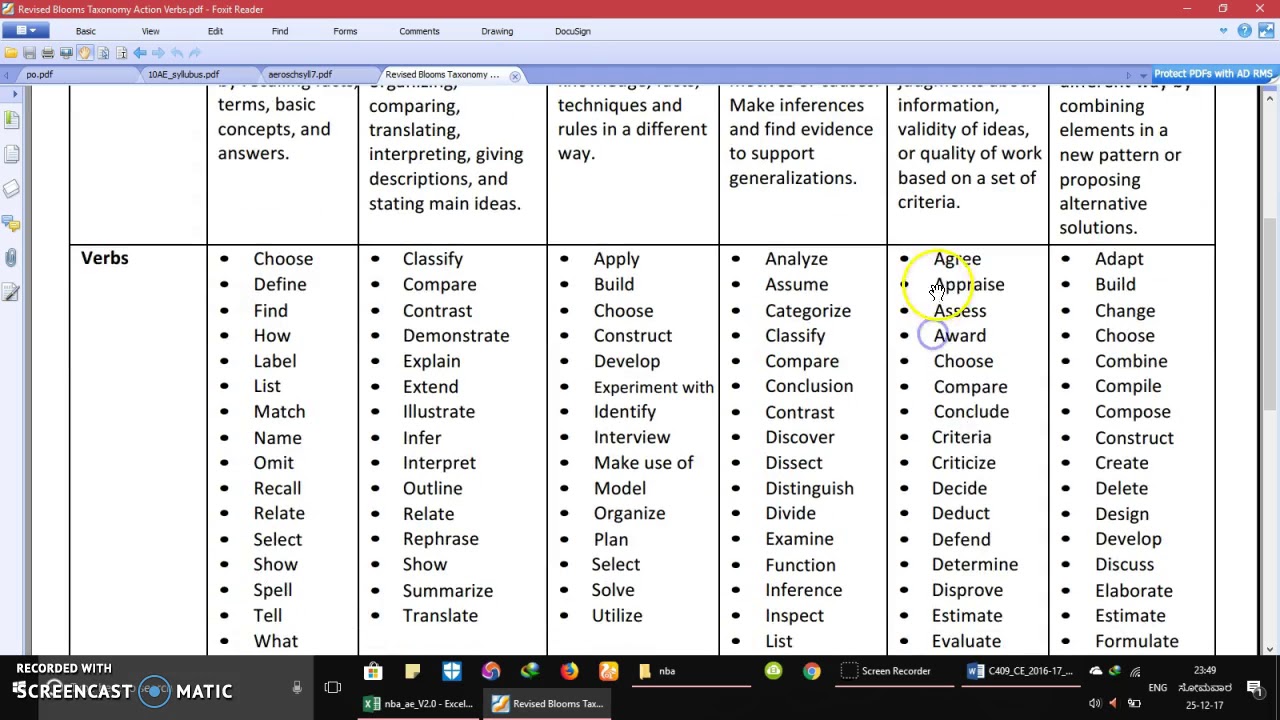The image size is (1280, 720).
Task: Go to the next page arrow
Action: point(158,52)
